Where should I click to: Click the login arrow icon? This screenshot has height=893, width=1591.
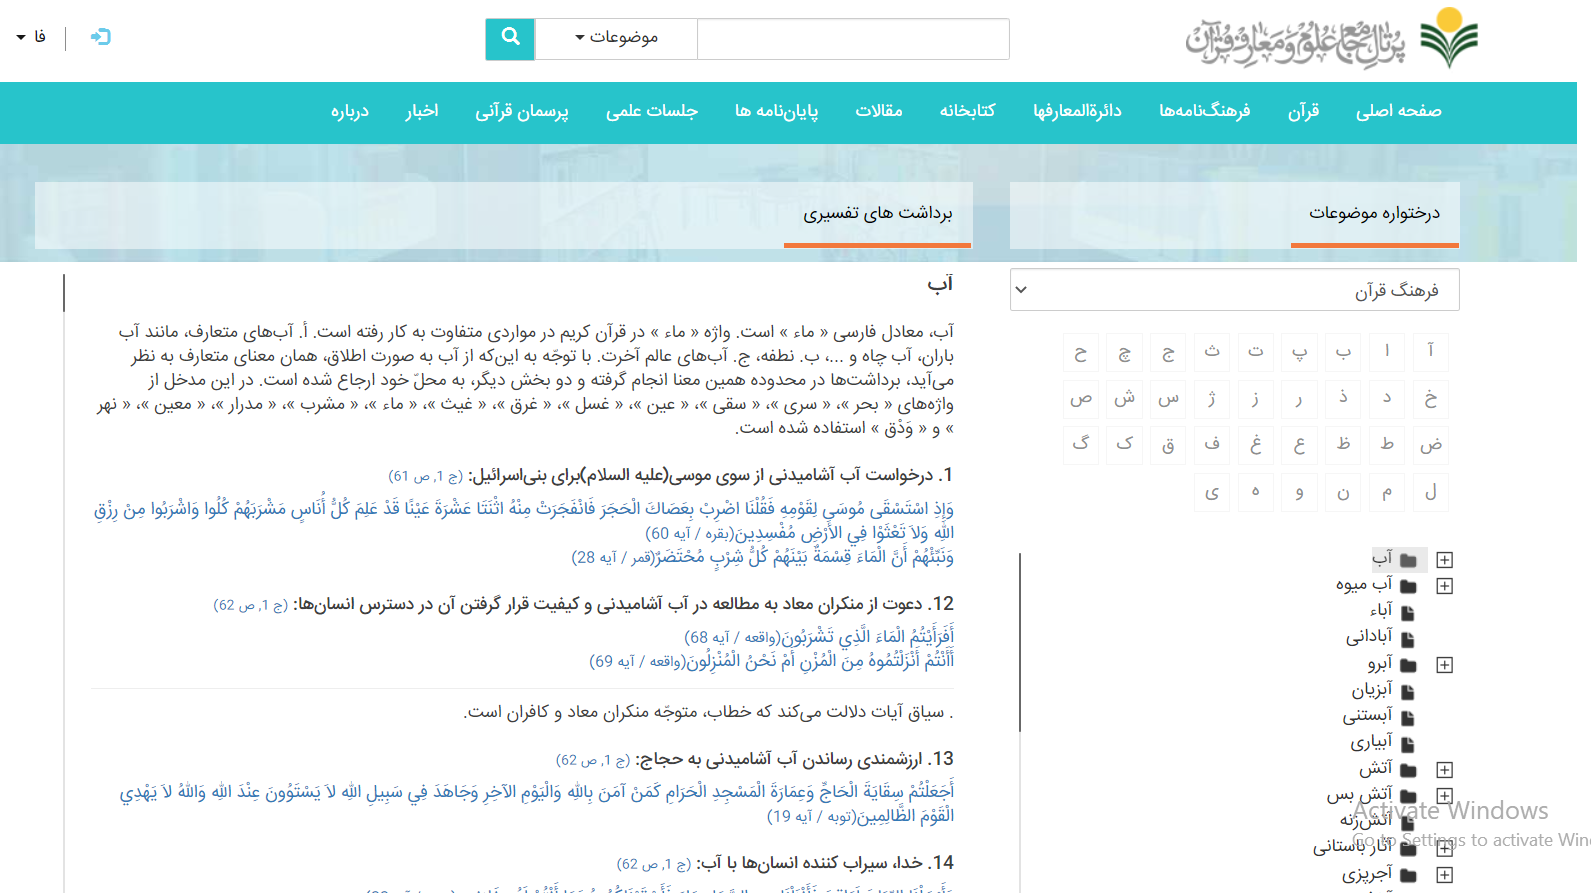coord(100,37)
